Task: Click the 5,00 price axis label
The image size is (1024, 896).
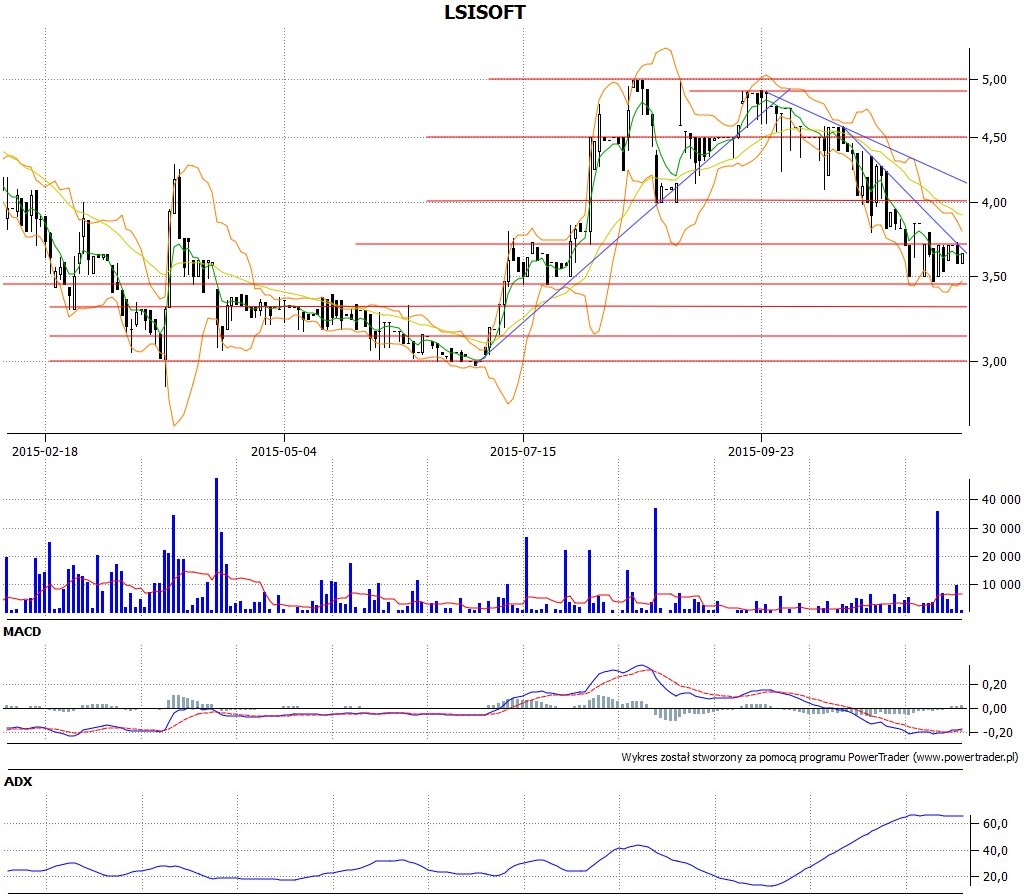Action: coord(994,80)
